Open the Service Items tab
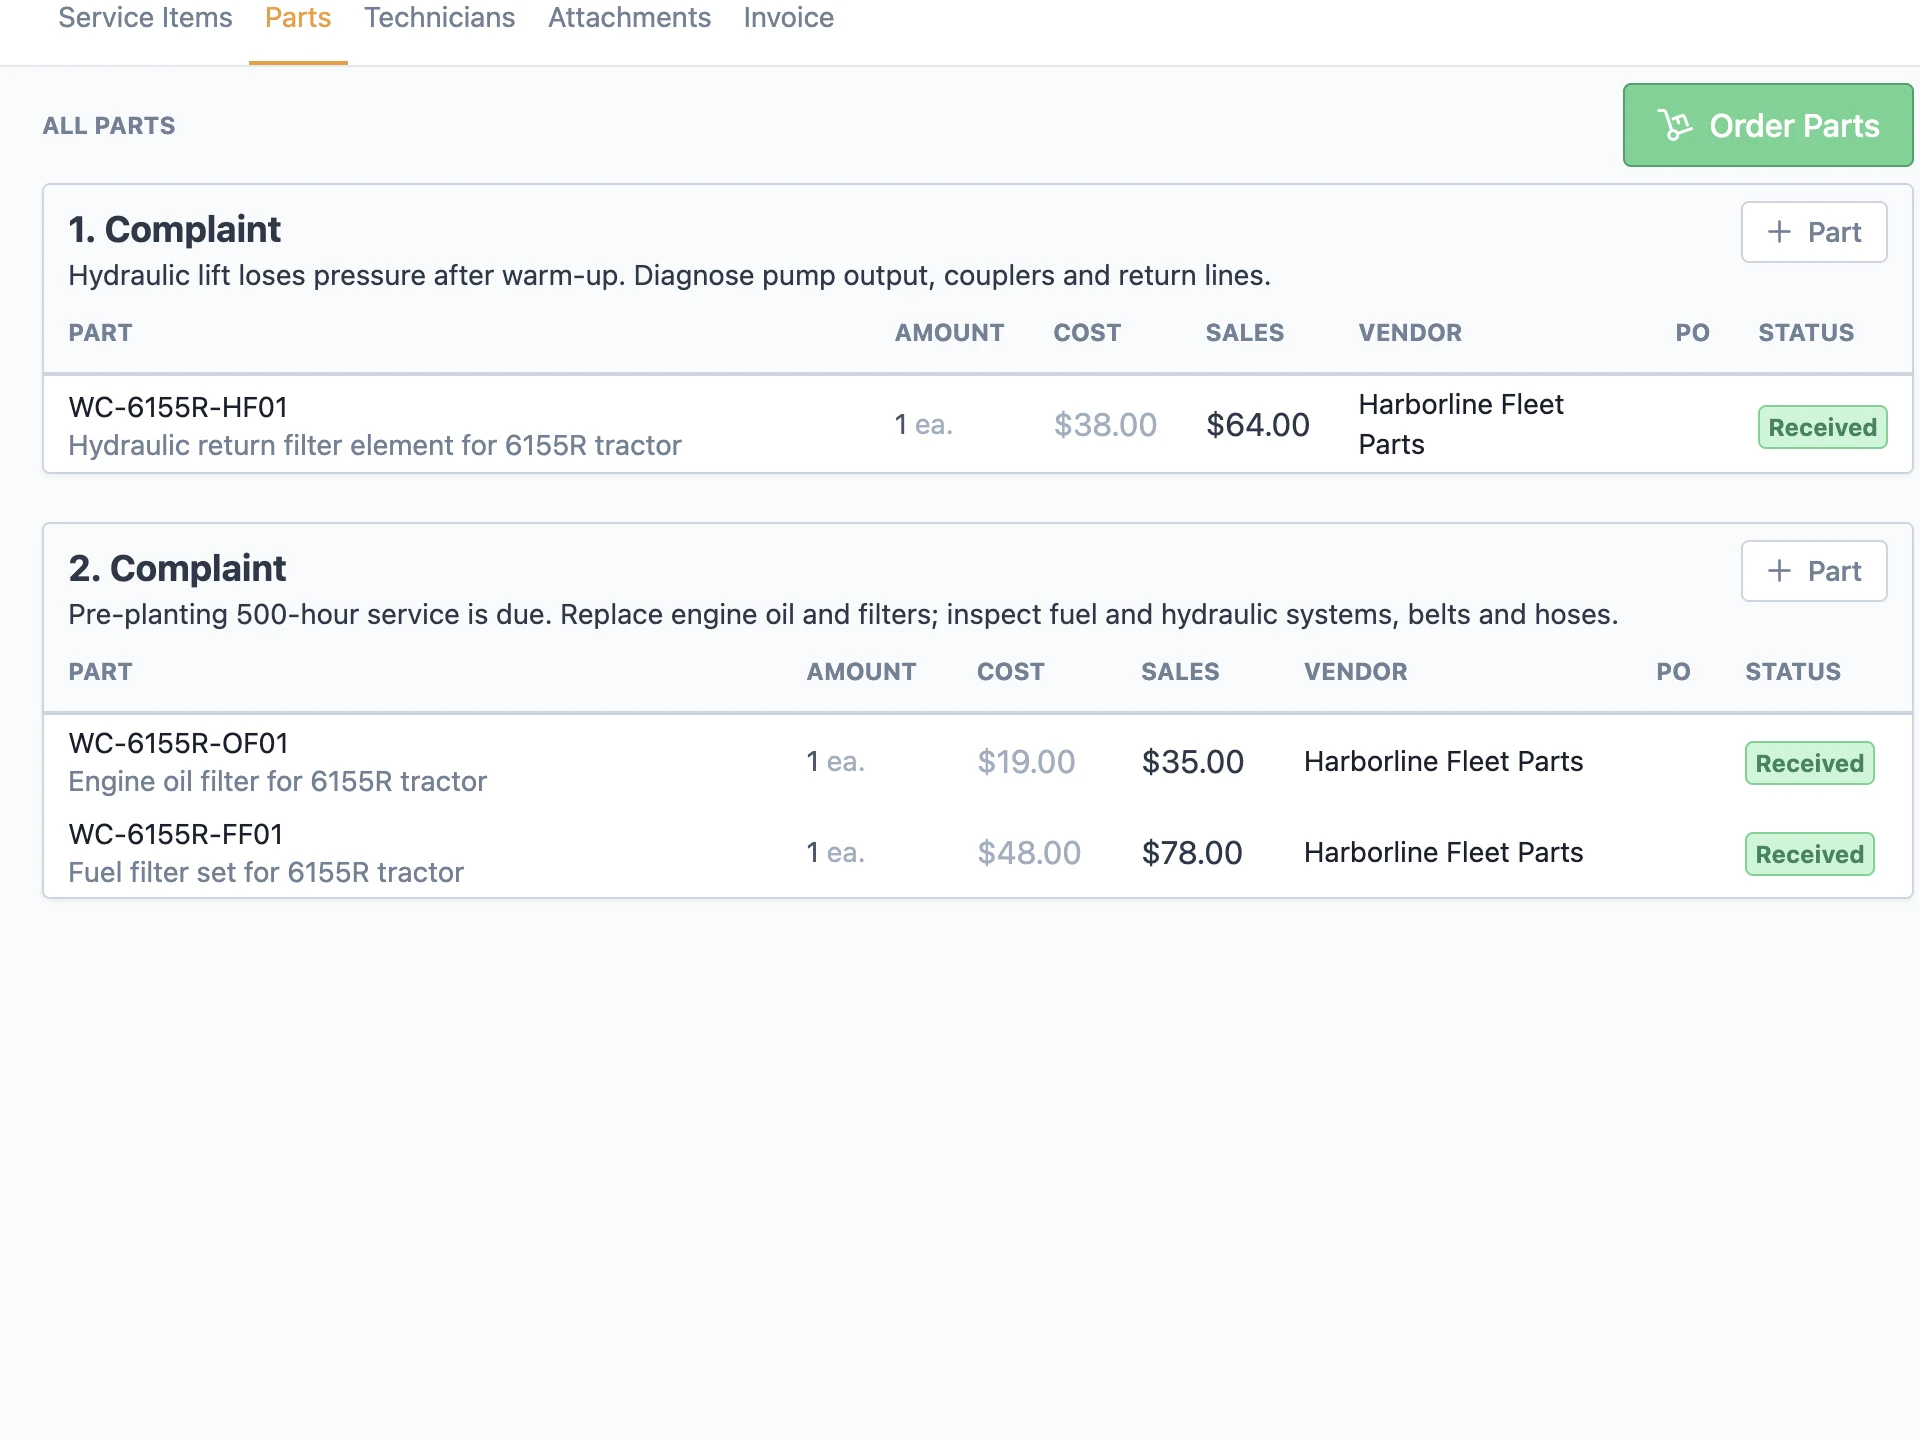Viewport: 1920px width, 1440px height. click(x=145, y=18)
